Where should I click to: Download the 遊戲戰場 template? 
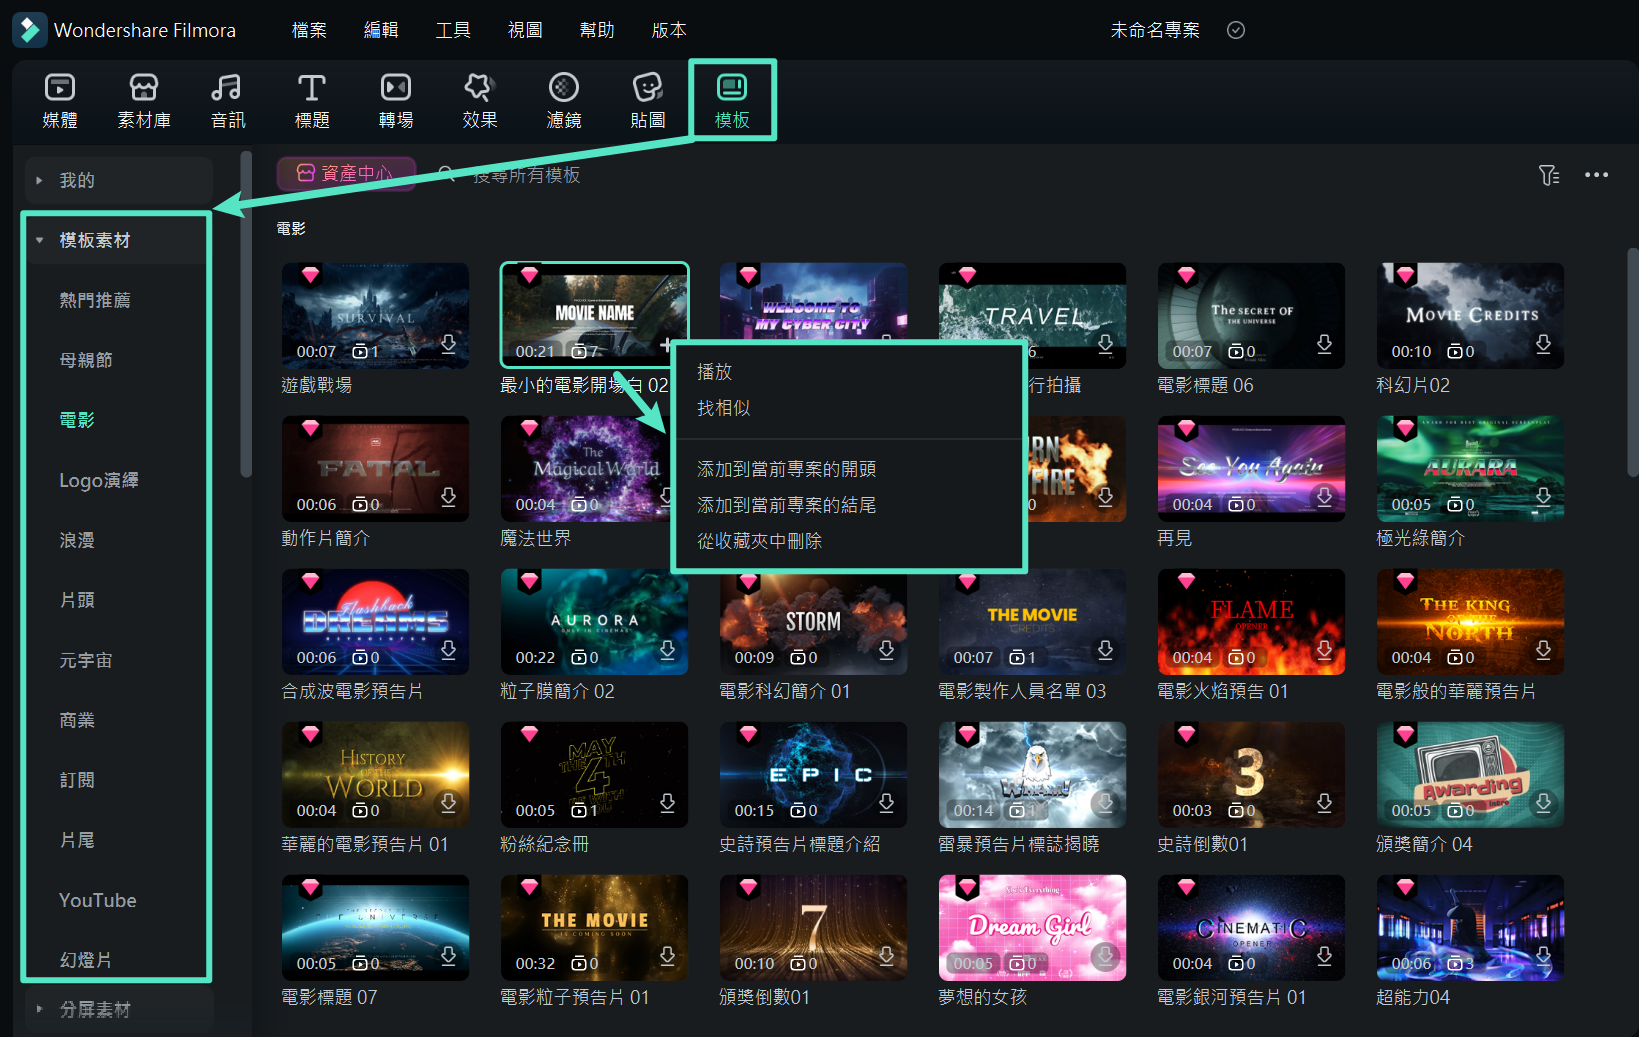448,344
